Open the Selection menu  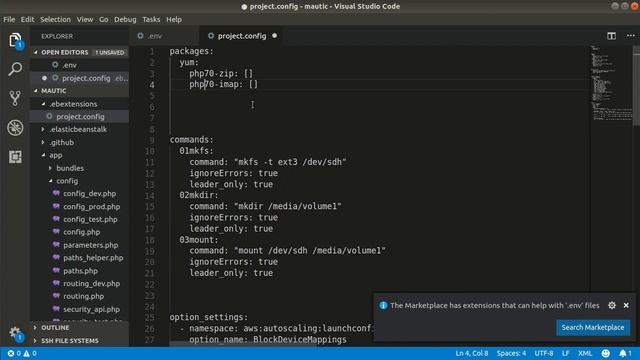(x=55, y=19)
